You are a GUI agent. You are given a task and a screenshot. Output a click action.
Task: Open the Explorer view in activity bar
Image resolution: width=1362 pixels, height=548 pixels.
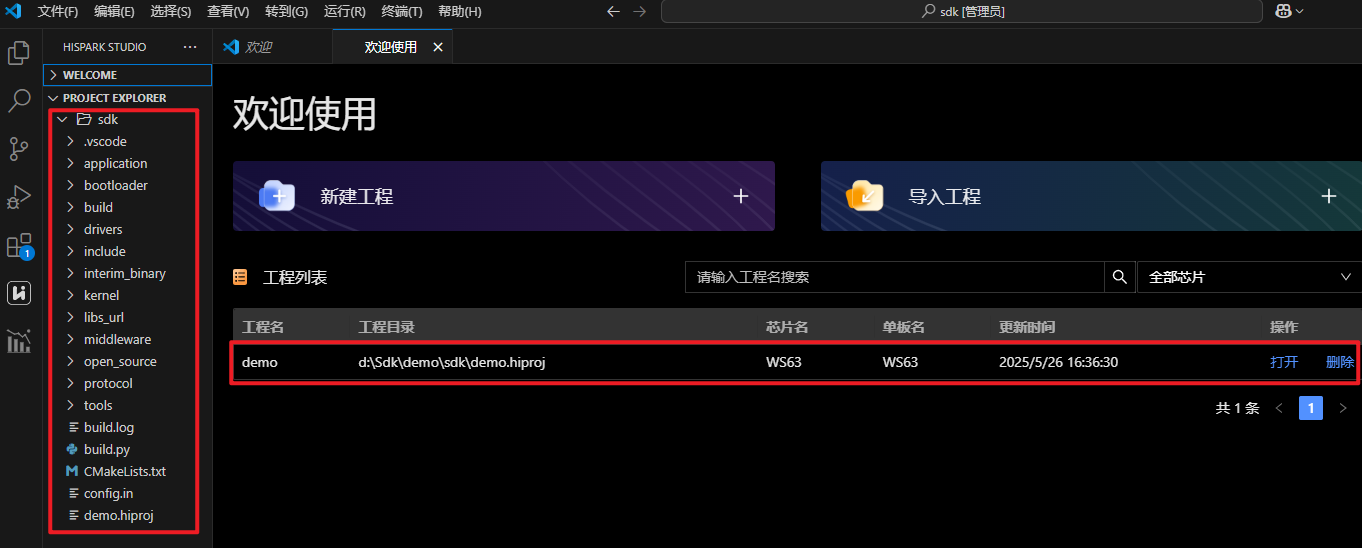tap(19, 53)
